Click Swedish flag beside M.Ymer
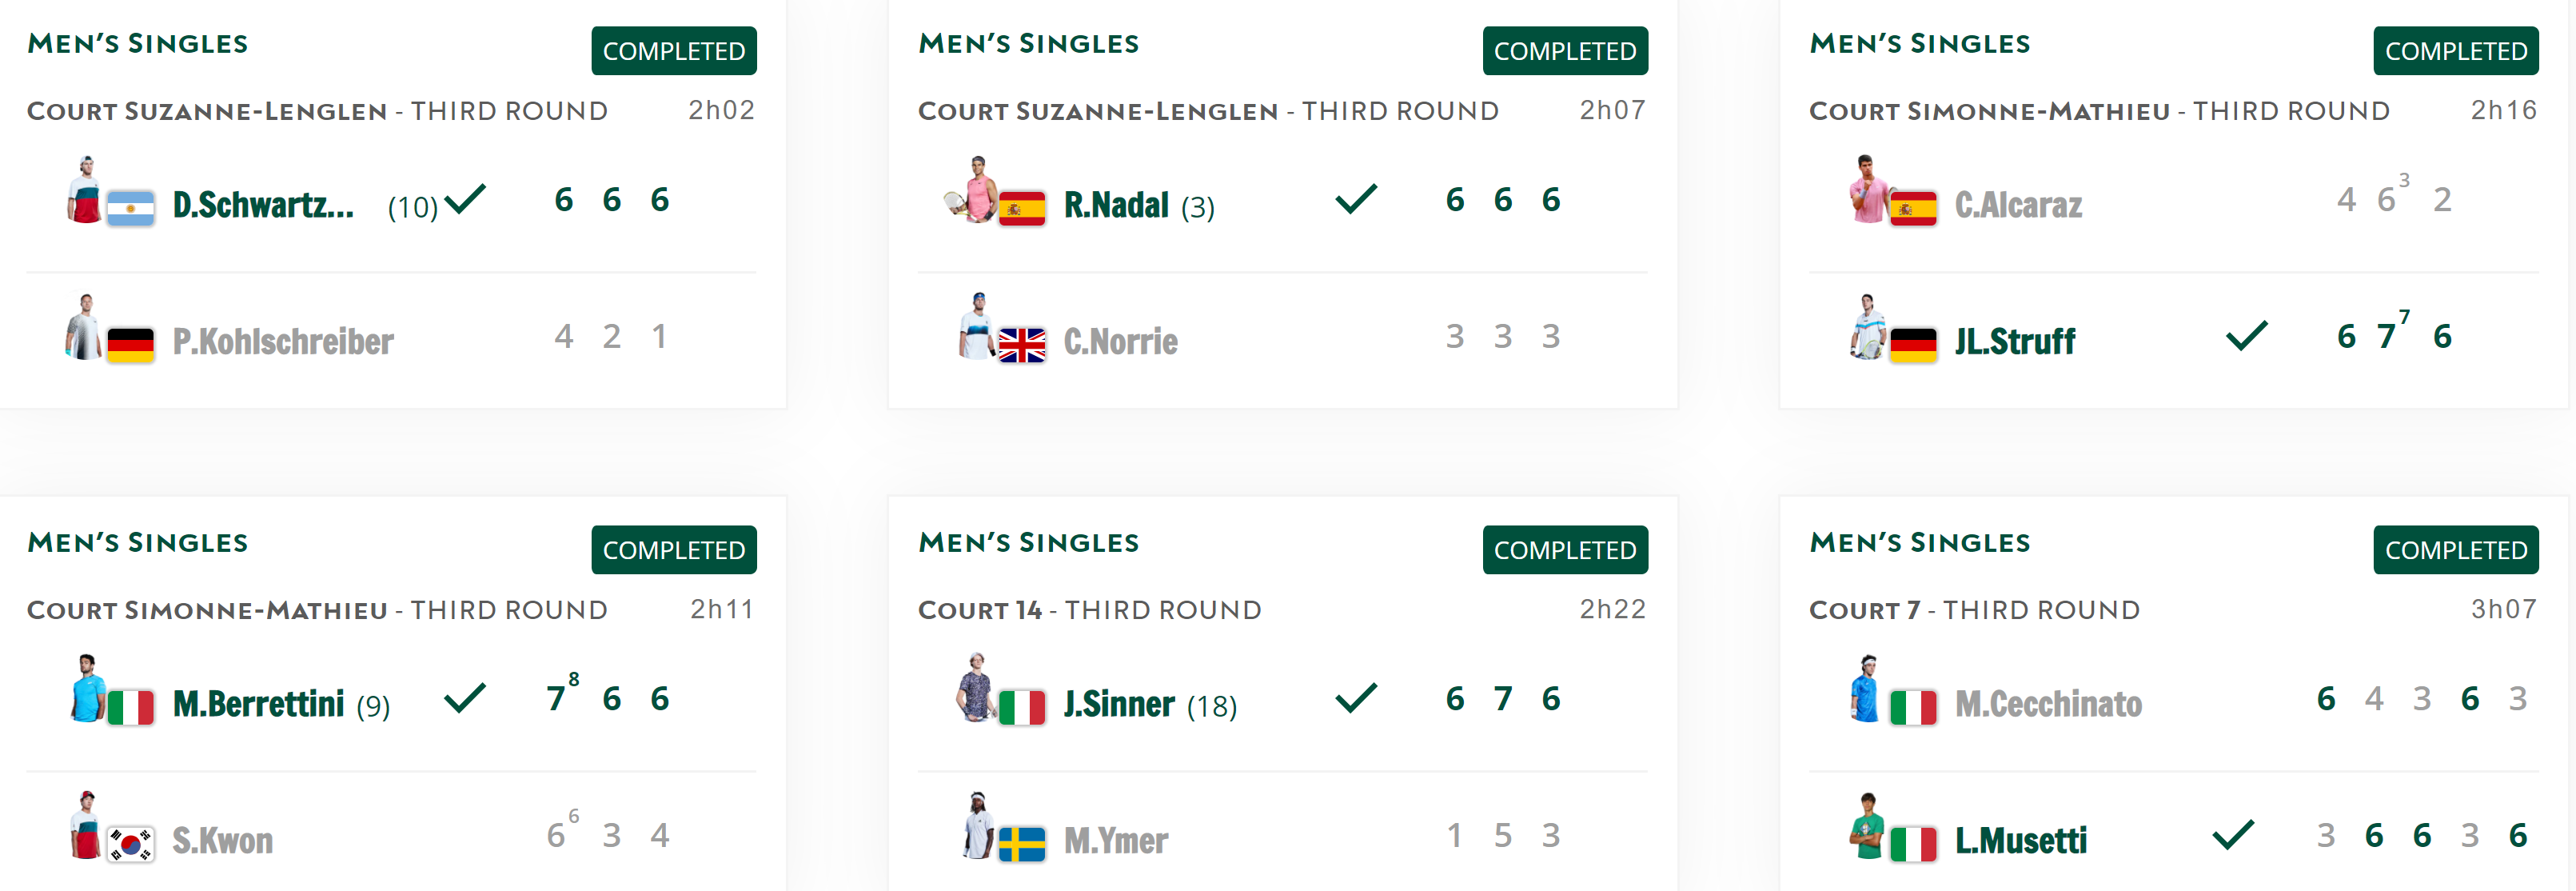 point(1021,844)
